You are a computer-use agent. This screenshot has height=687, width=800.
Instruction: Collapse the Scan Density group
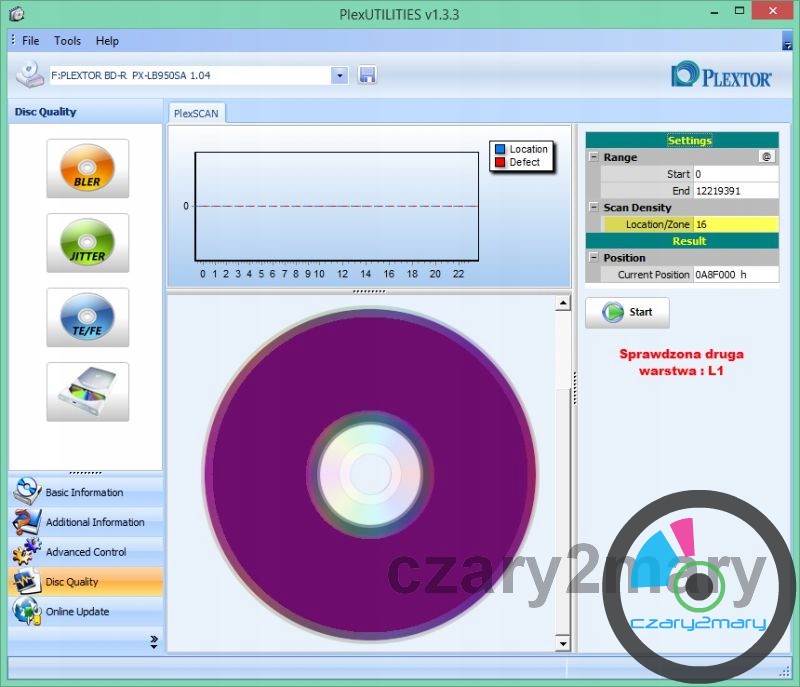coord(594,208)
